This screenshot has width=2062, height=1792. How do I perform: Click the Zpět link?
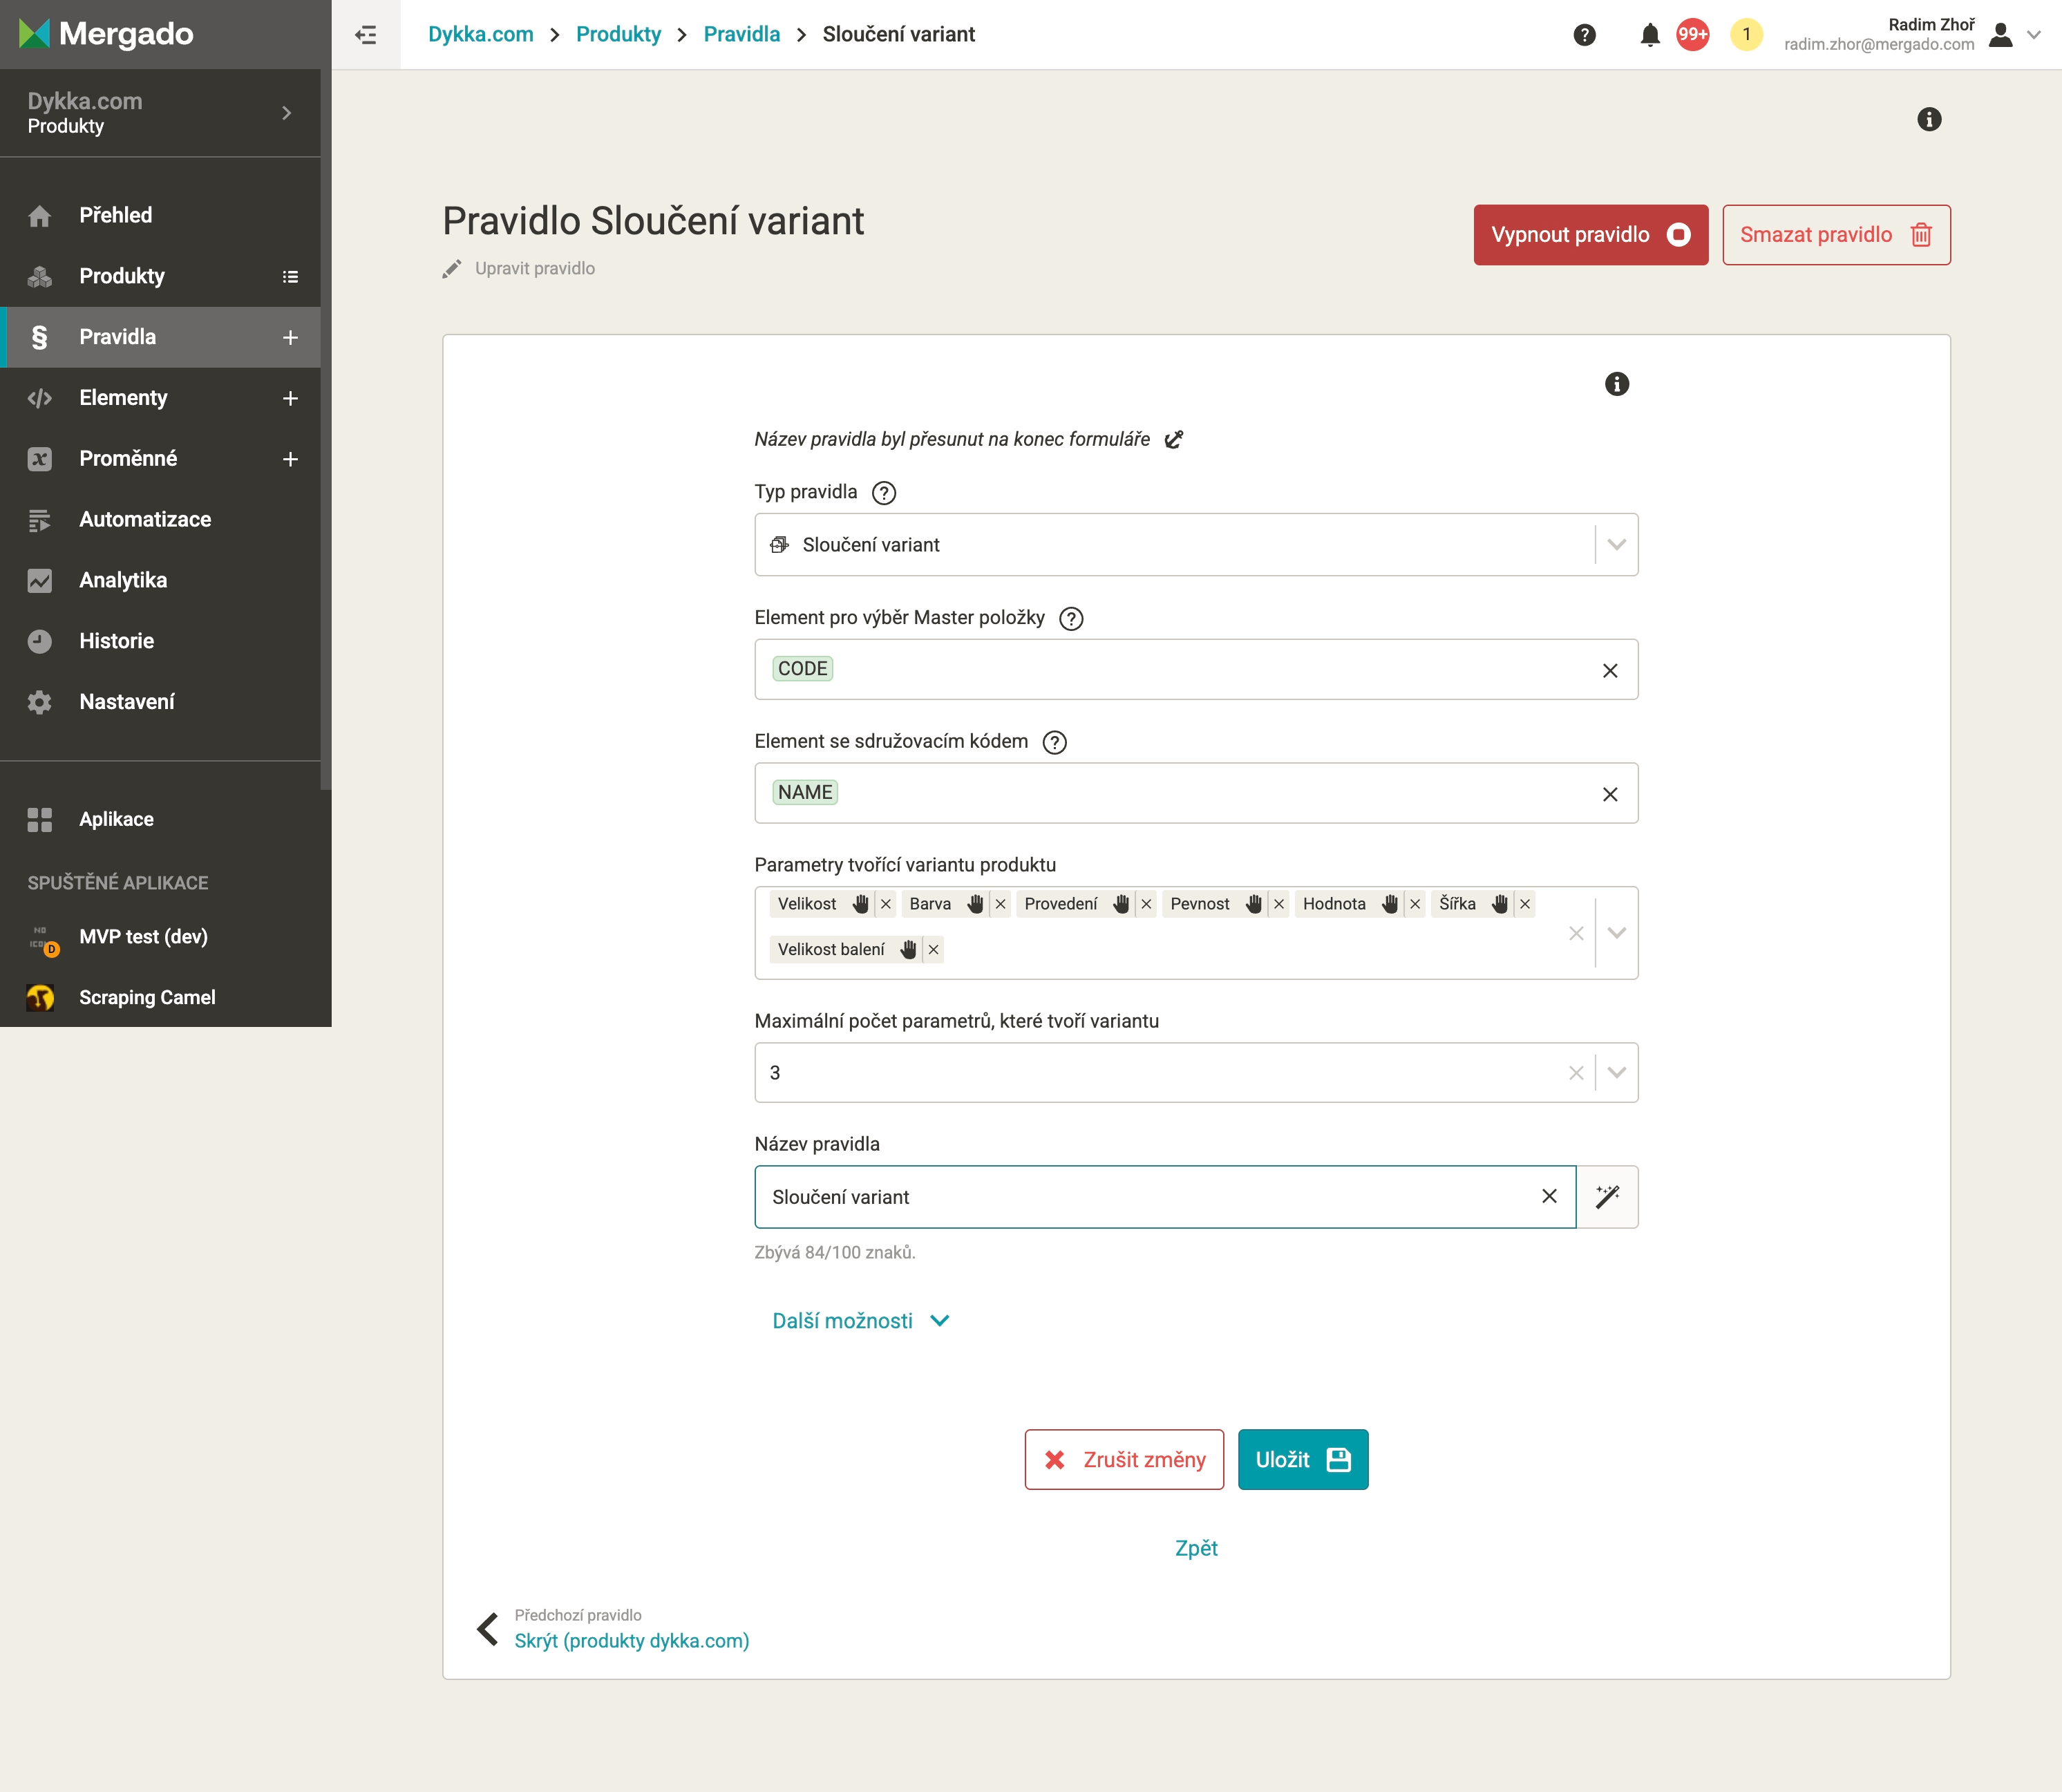tap(1196, 1548)
